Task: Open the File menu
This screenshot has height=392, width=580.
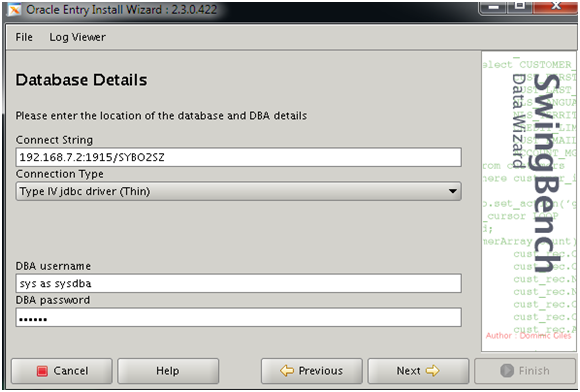Action: coord(24,37)
